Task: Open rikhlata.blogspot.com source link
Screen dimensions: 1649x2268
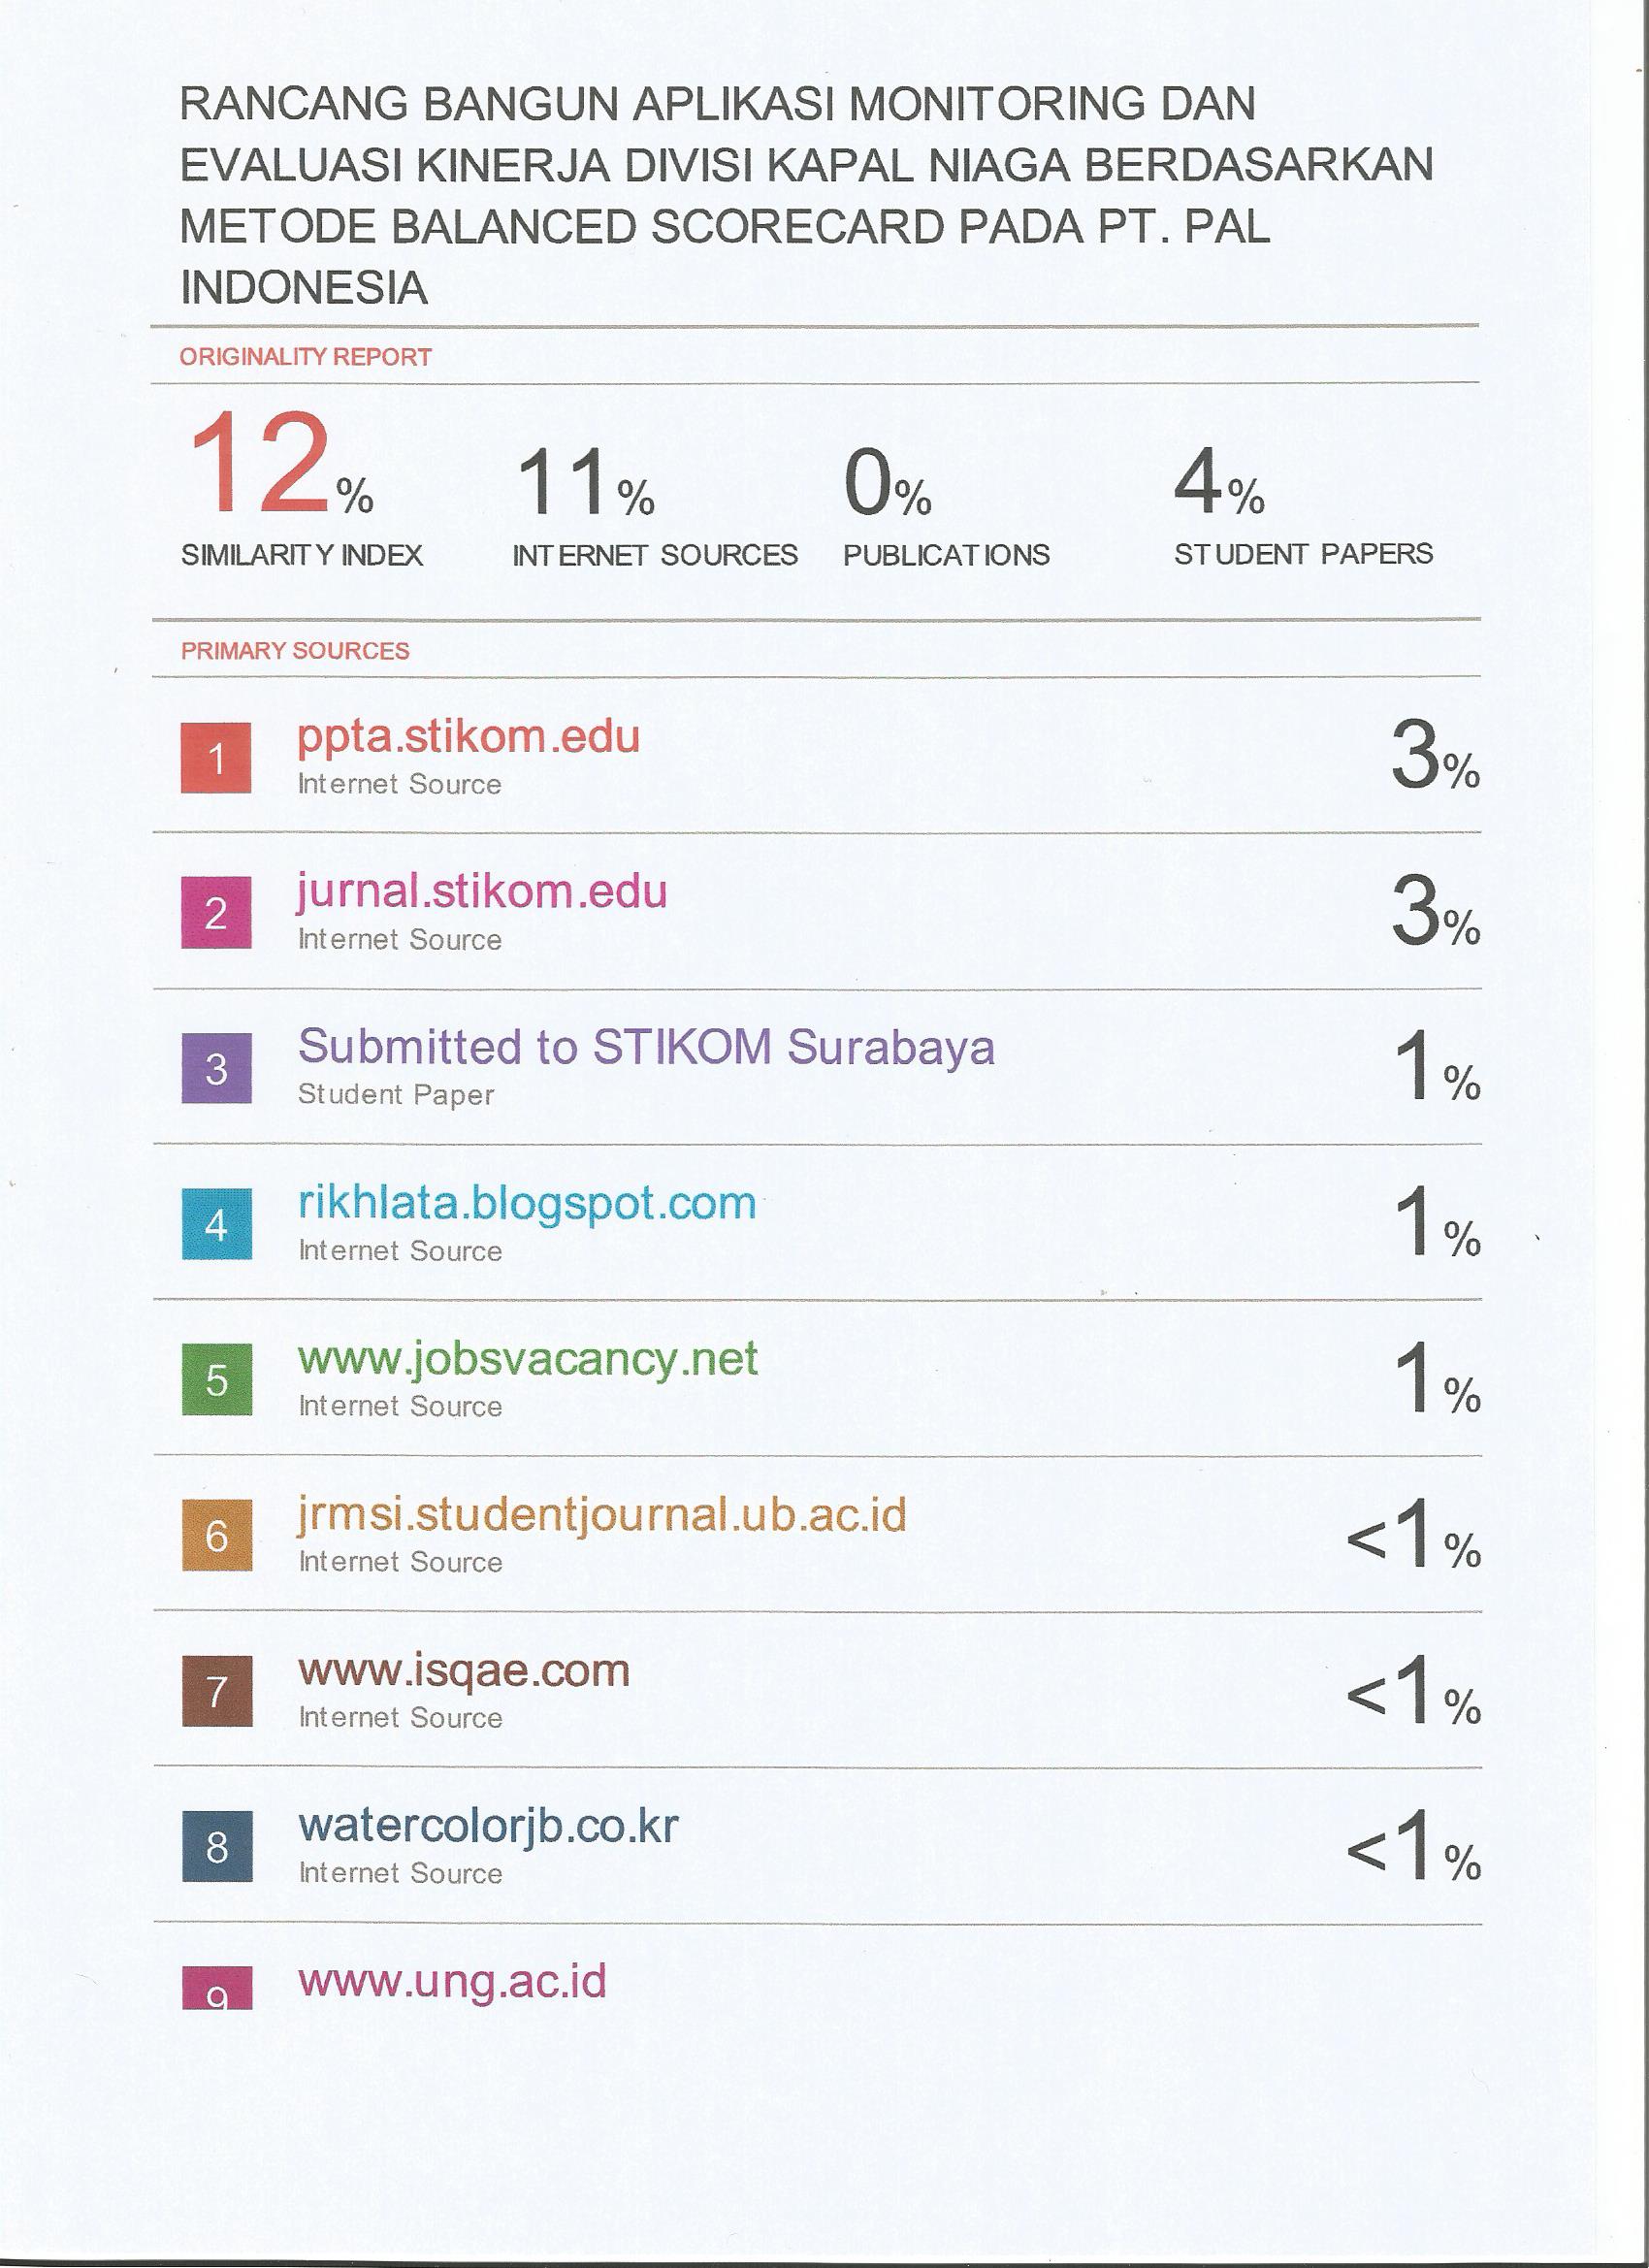Action: point(527,1203)
